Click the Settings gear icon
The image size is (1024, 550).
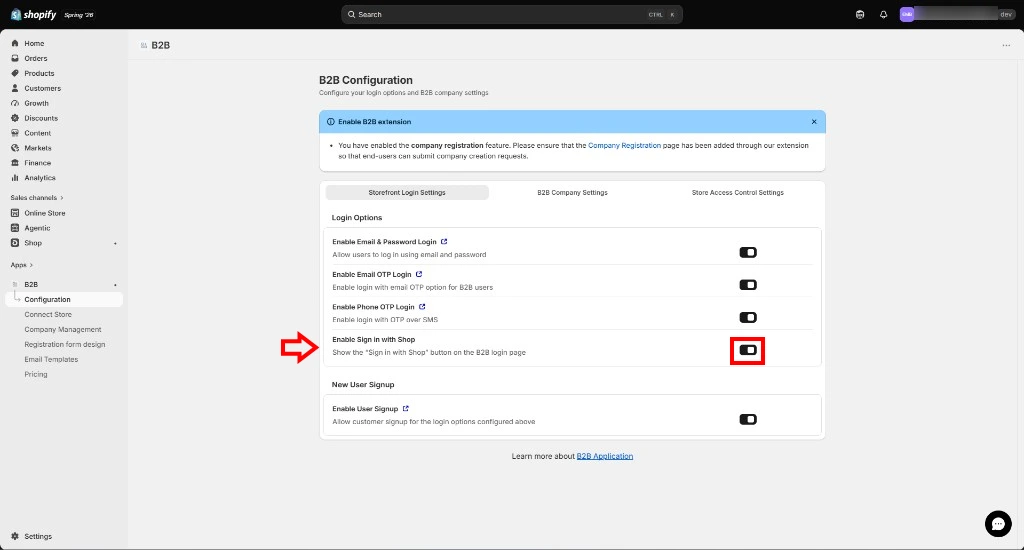(15, 536)
